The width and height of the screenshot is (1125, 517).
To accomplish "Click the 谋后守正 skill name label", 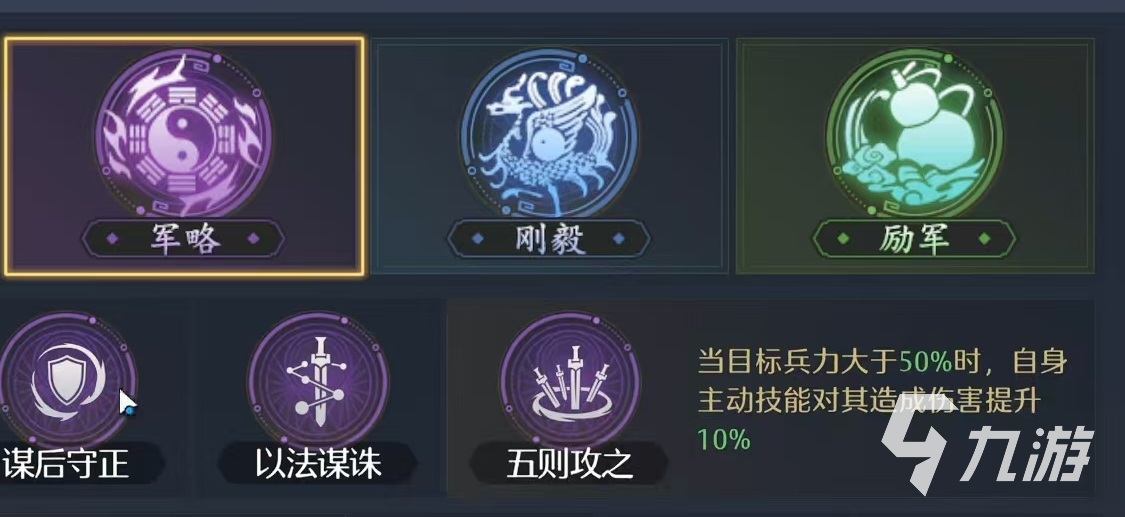I will tap(66, 465).
